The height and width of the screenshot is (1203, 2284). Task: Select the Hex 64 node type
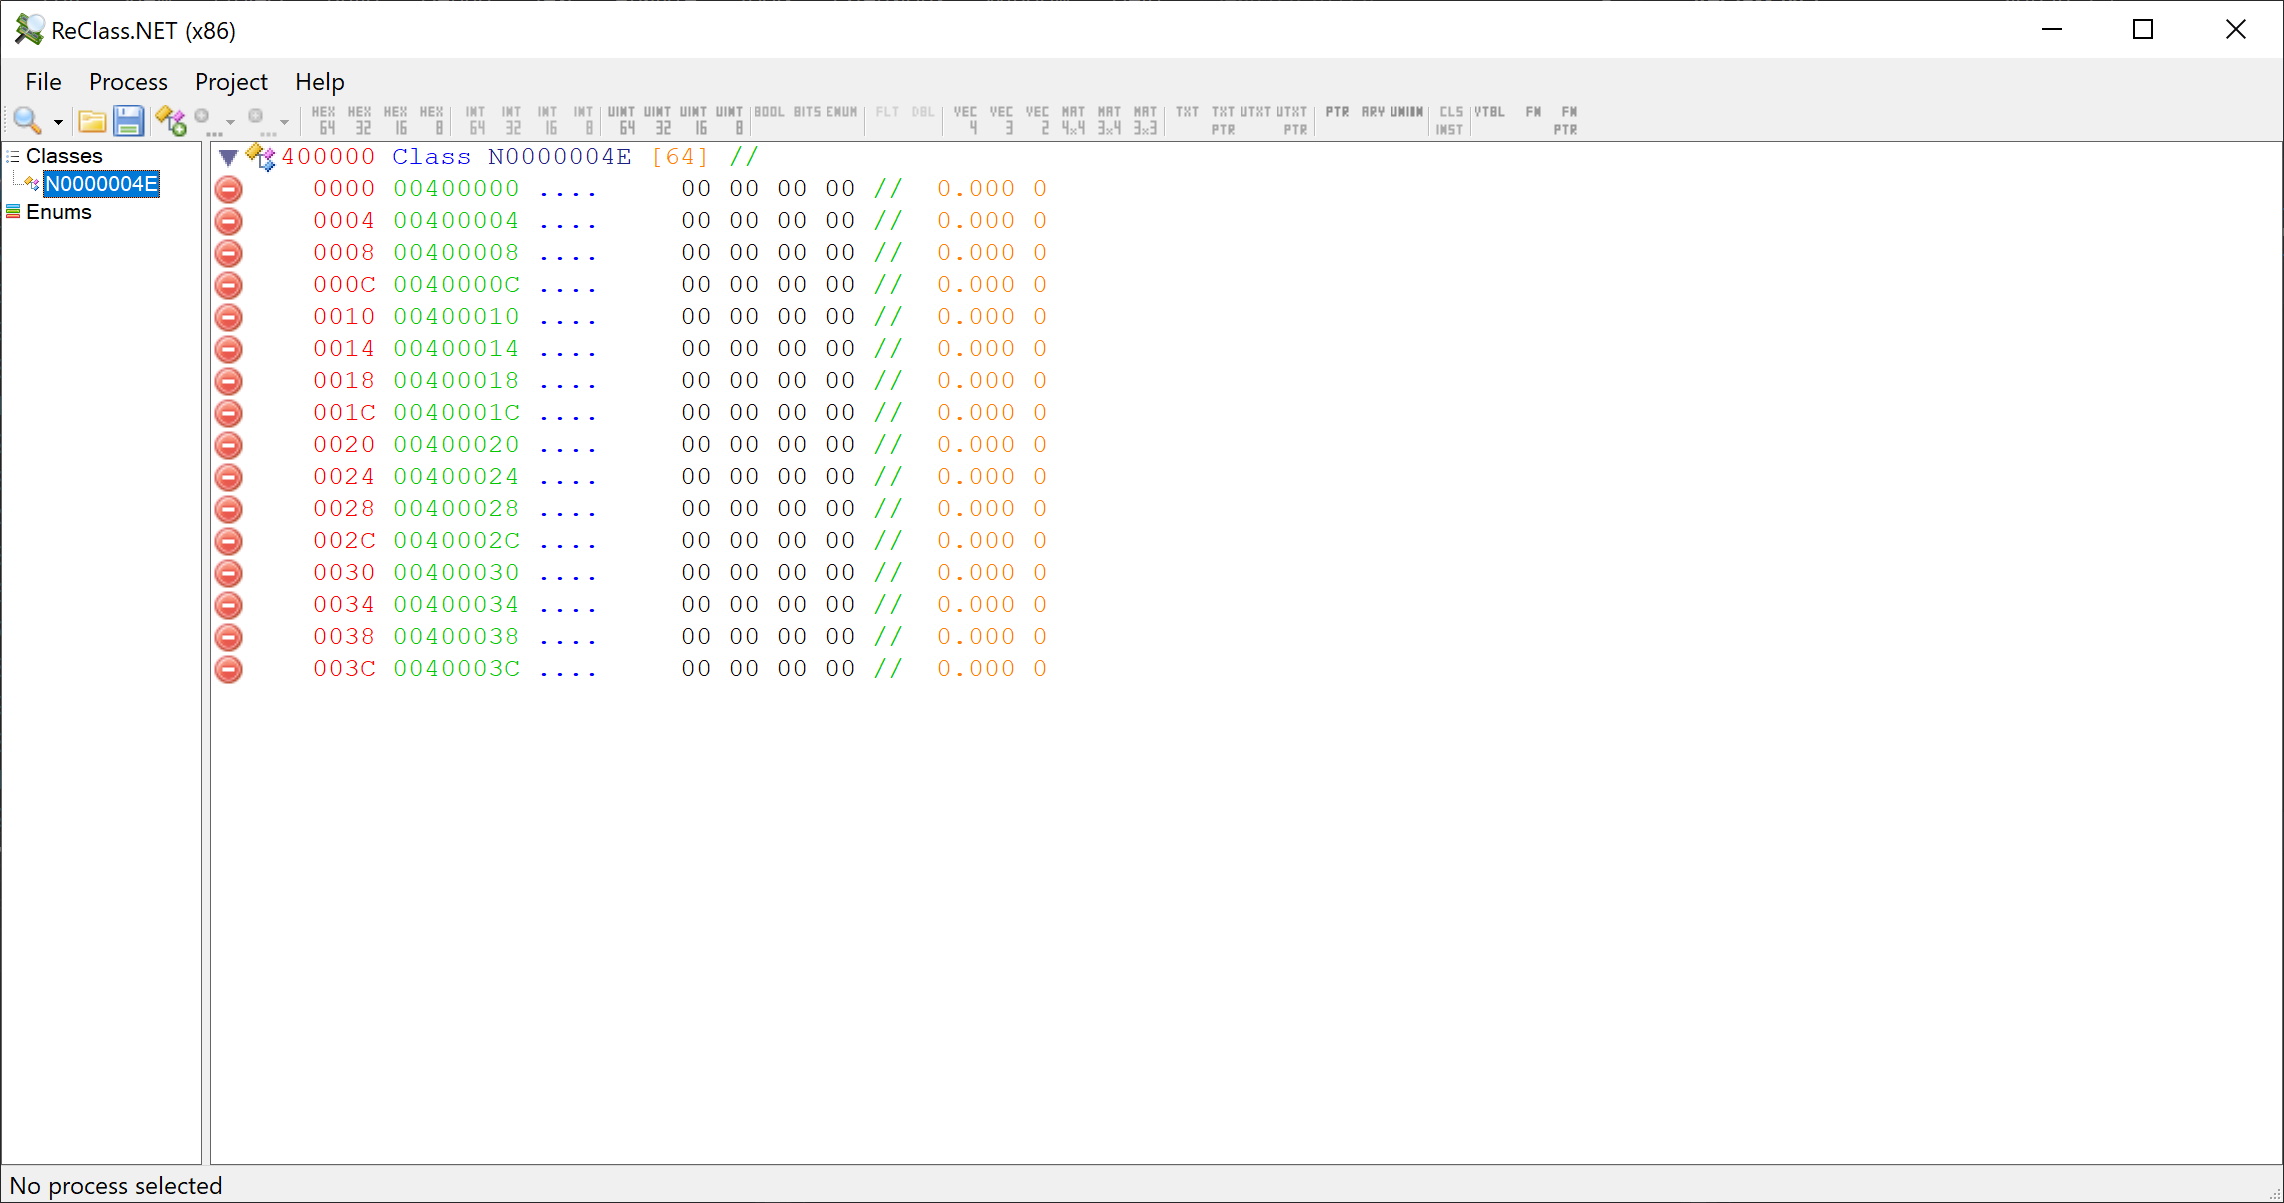pos(324,120)
